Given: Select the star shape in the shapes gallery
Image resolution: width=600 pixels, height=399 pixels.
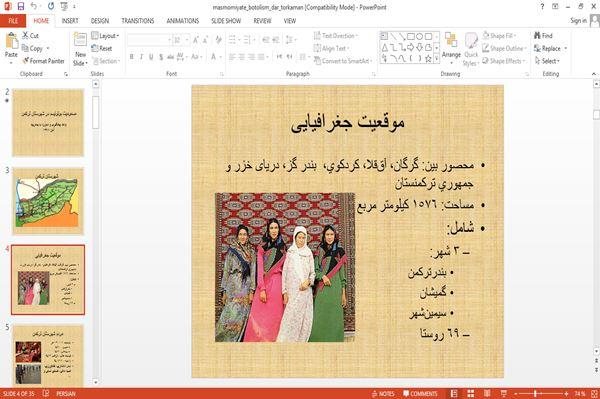Looking at the screenshot, I should tap(428, 59).
